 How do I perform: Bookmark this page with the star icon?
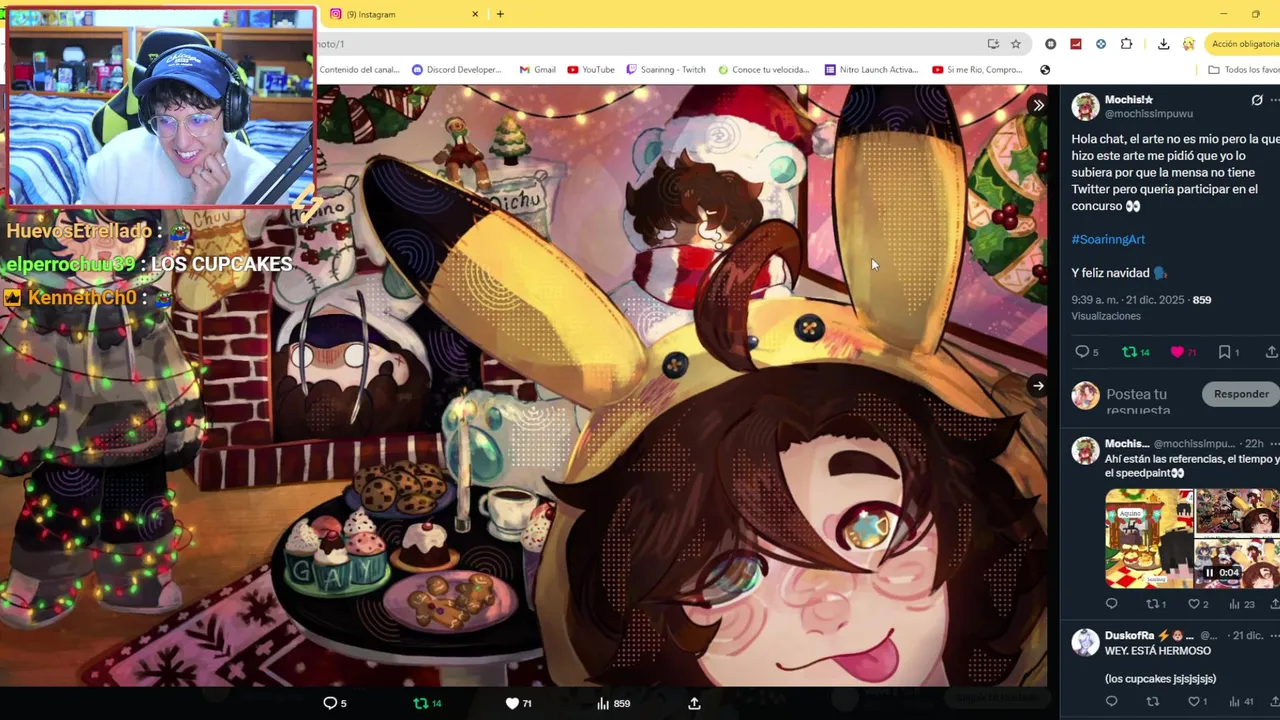click(1016, 44)
